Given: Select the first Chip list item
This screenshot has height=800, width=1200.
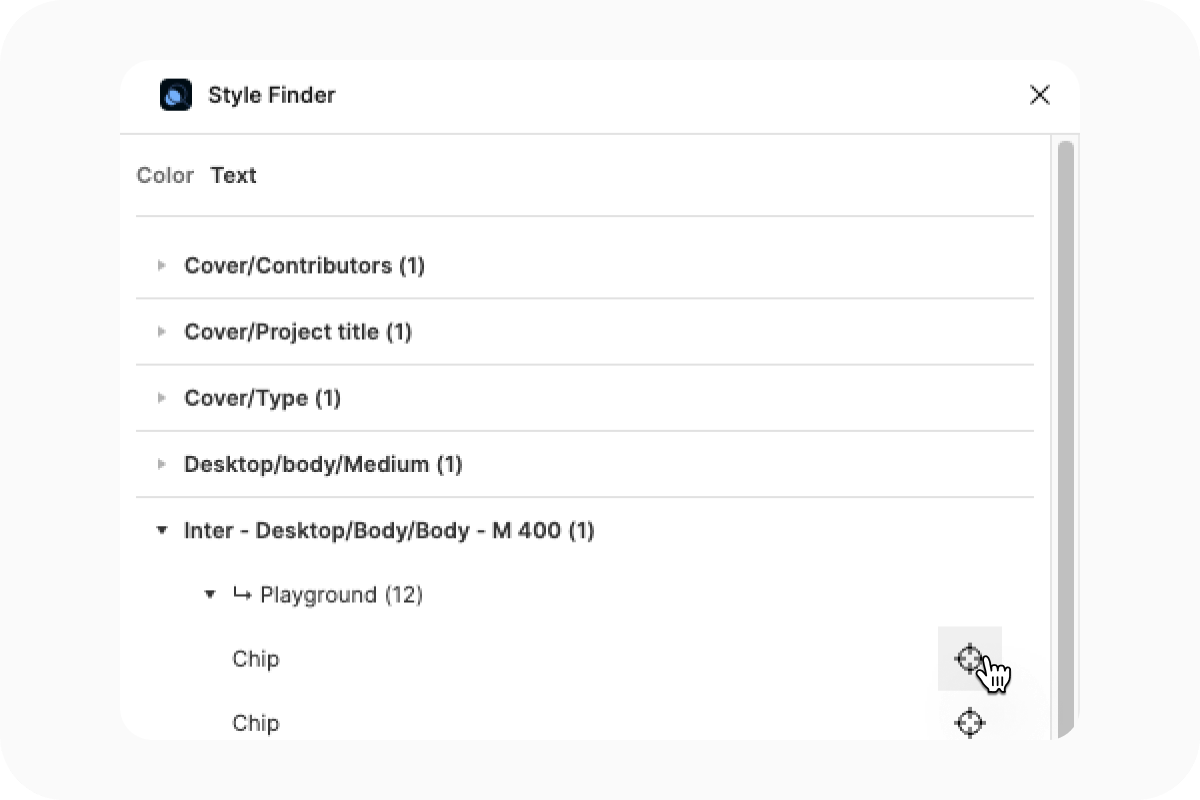Looking at the screenshot, I should 256,659.
